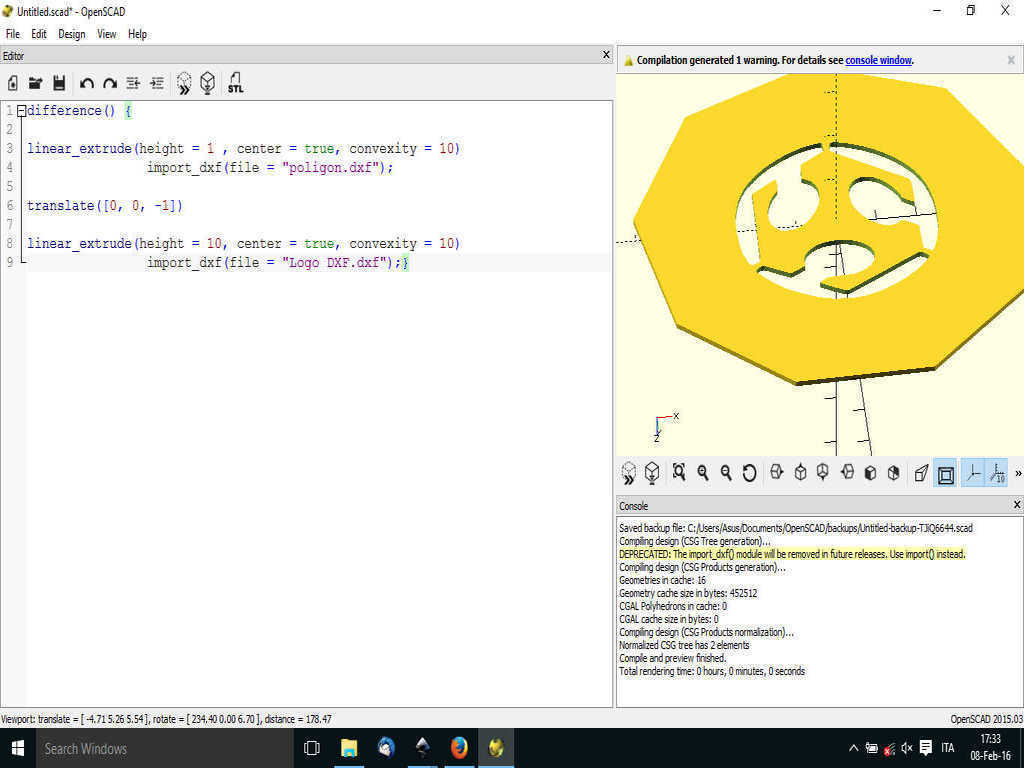
Task: Click the volume icon in system tray
Action: (907, 748)
